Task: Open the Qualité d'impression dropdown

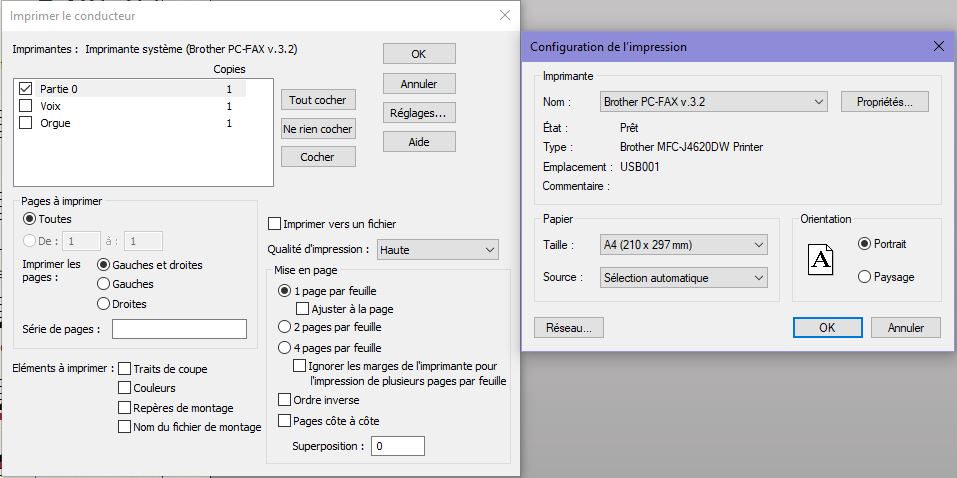Action: pos(438,249)
